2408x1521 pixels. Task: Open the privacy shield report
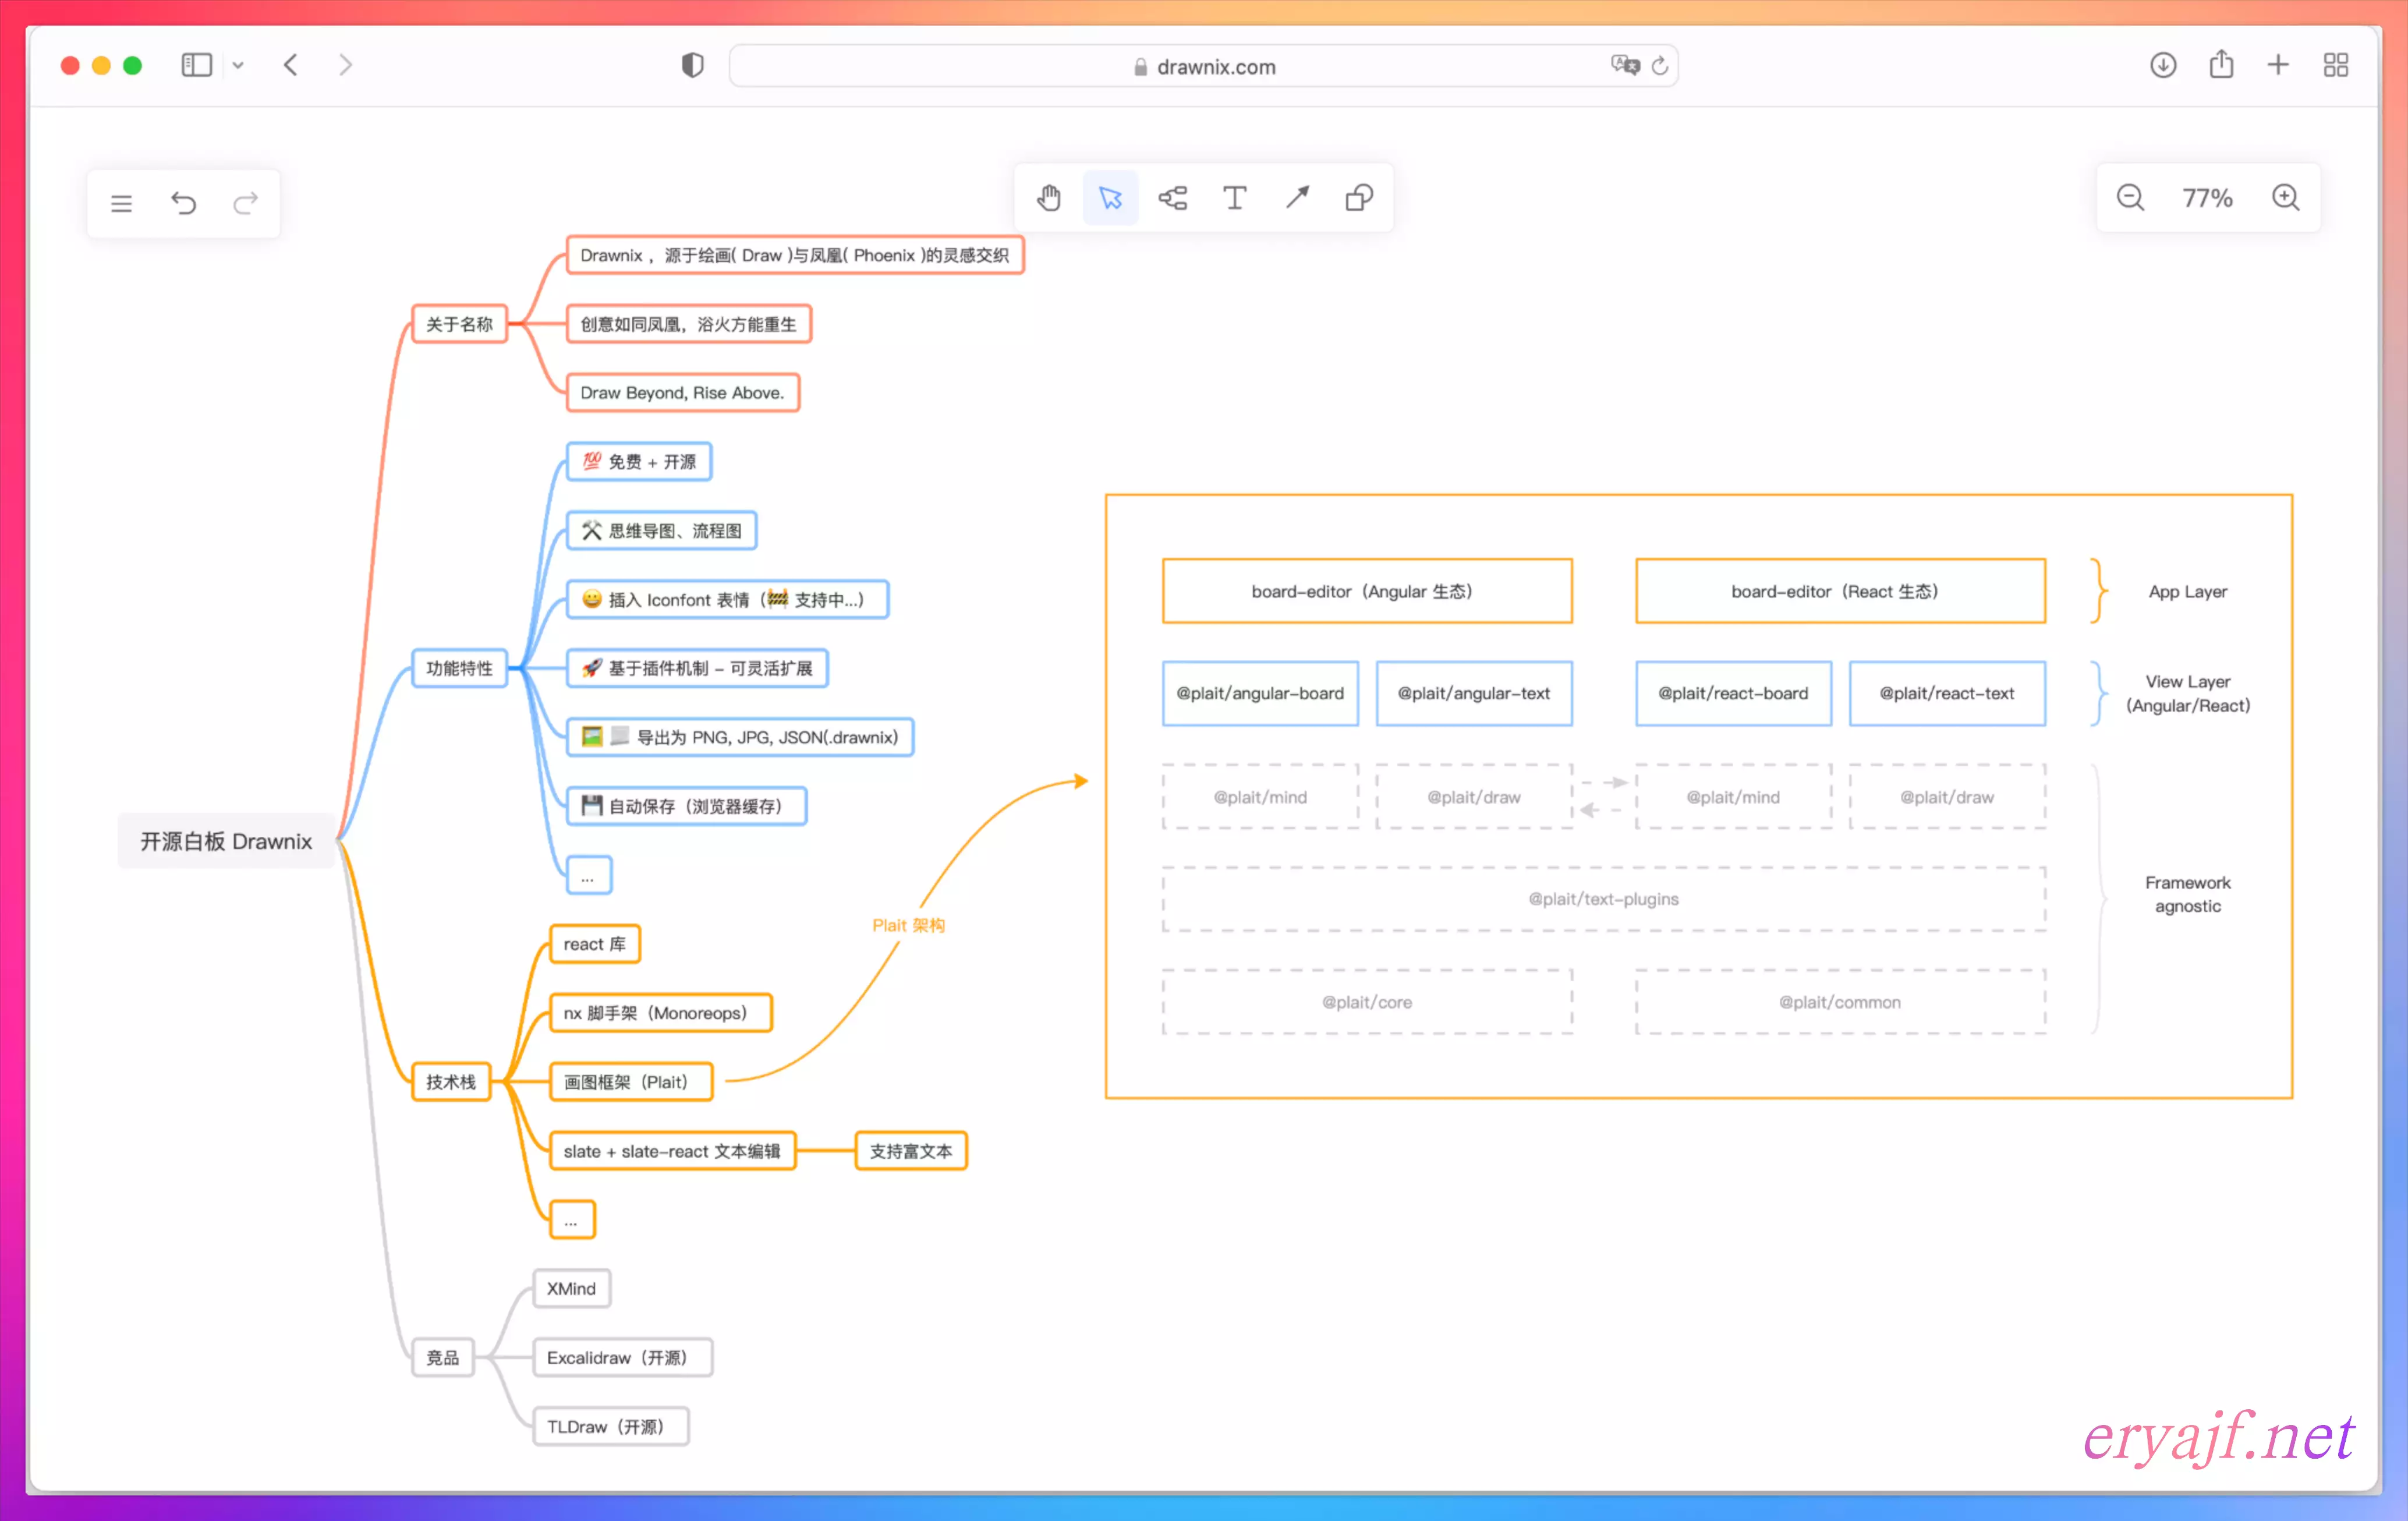pyautogui.click(x=692, y=66)
